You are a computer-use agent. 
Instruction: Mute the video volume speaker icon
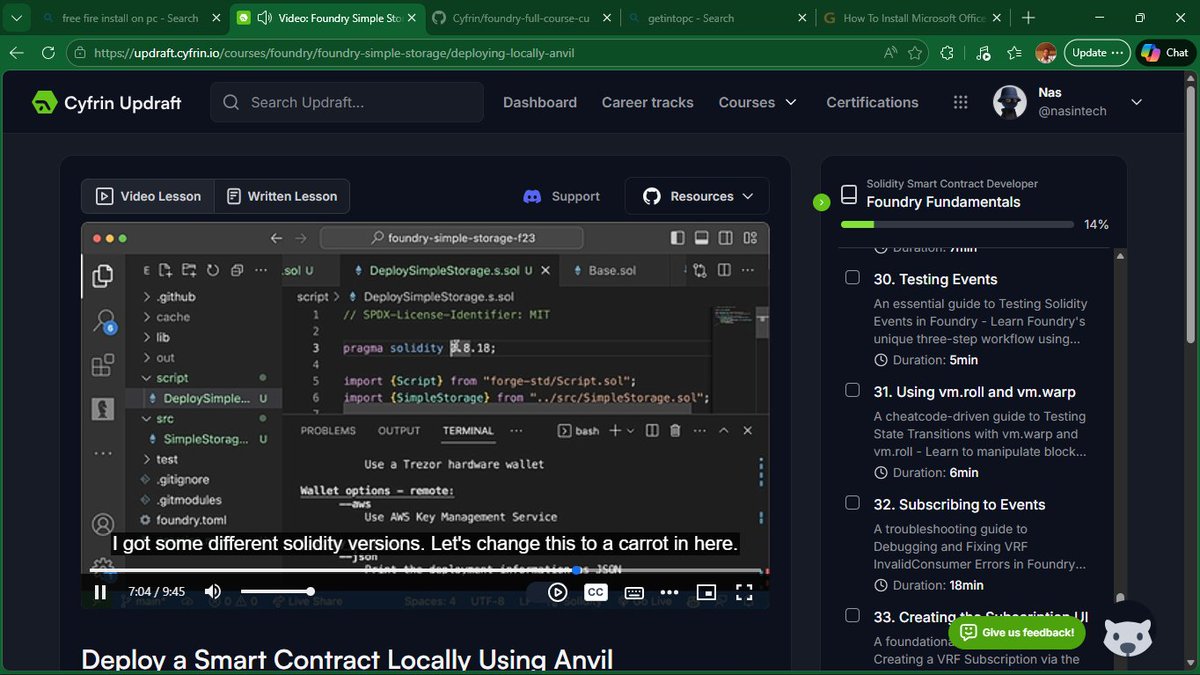(213, 592)
